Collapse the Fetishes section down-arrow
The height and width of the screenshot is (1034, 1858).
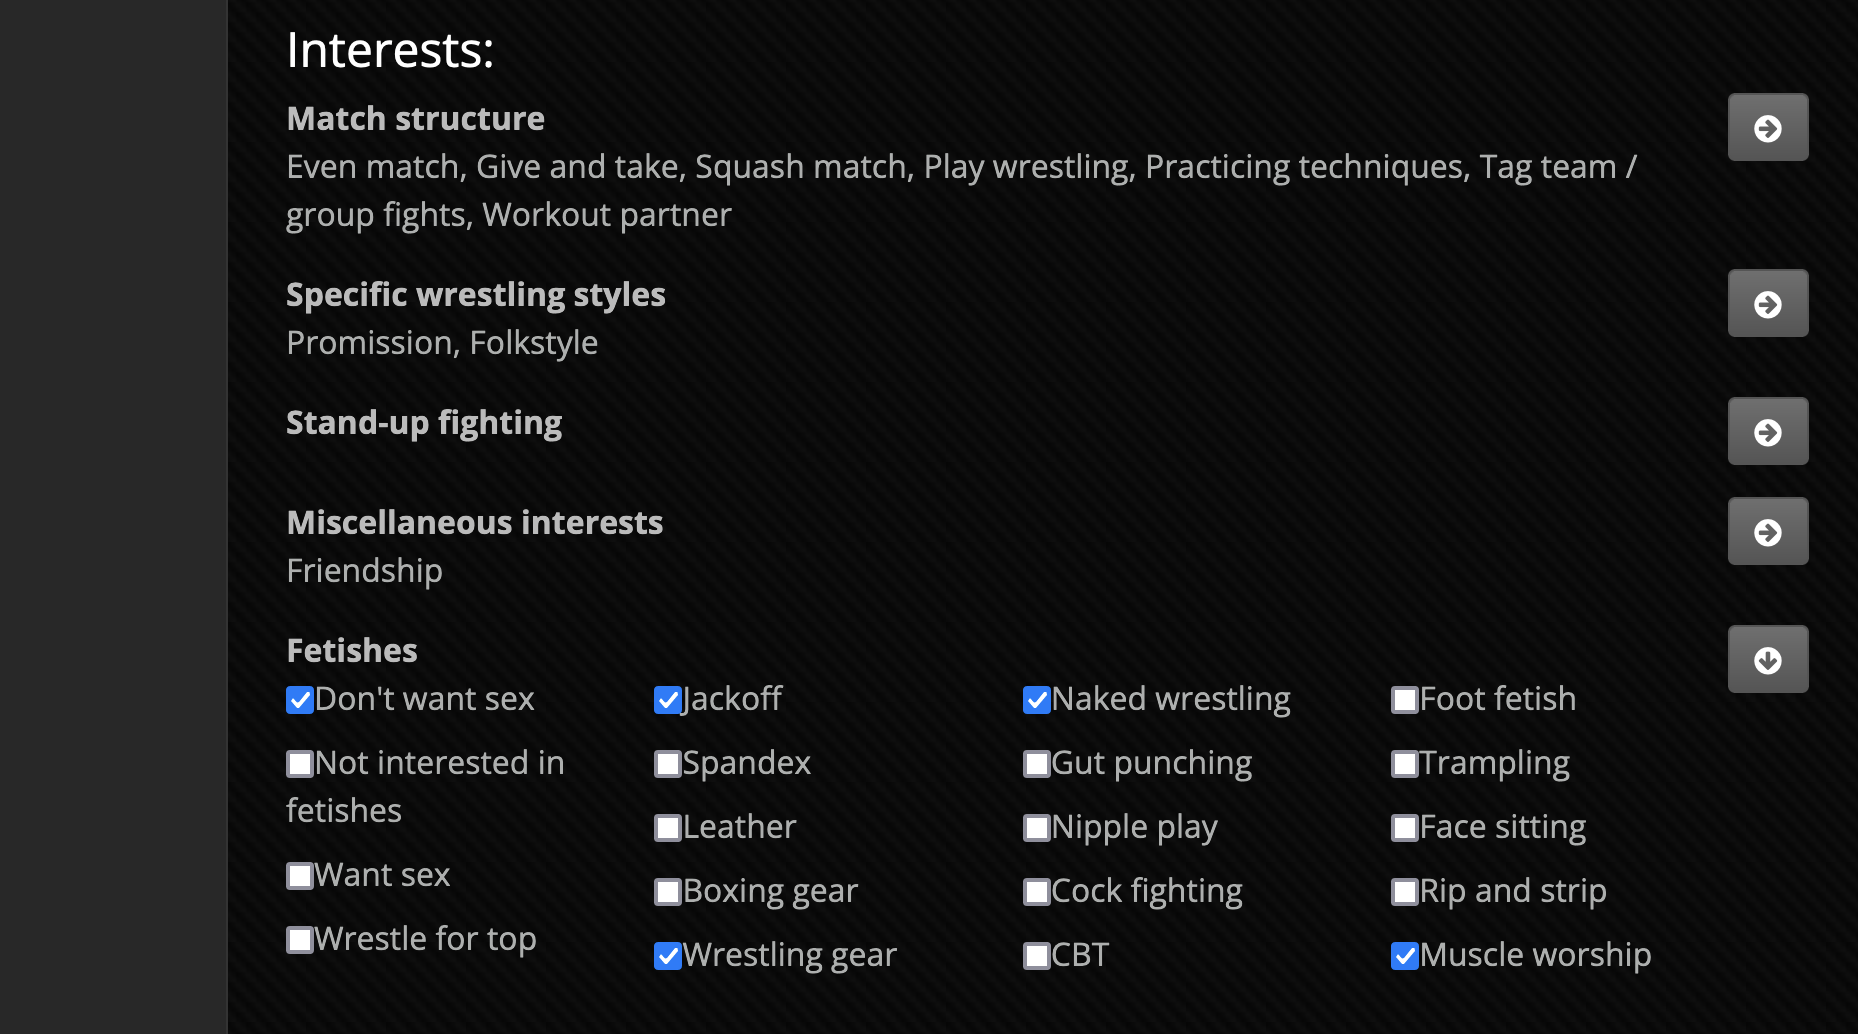(x=1767, y=660)
